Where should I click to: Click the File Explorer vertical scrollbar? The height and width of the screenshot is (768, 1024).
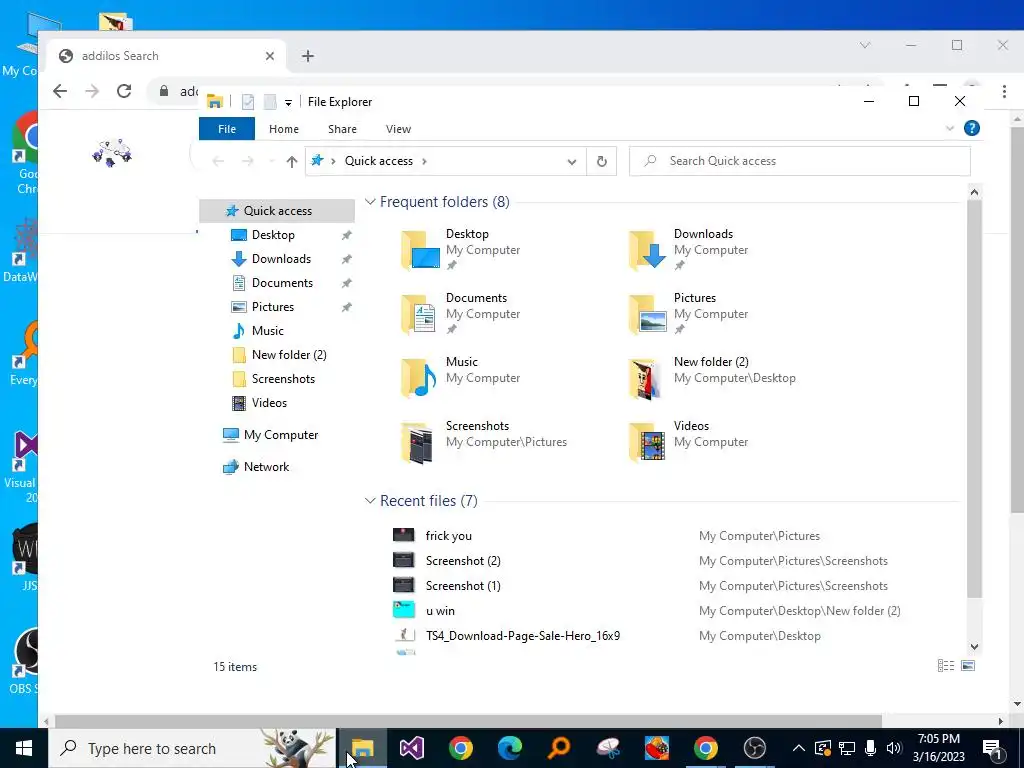[x=974, y=399]
